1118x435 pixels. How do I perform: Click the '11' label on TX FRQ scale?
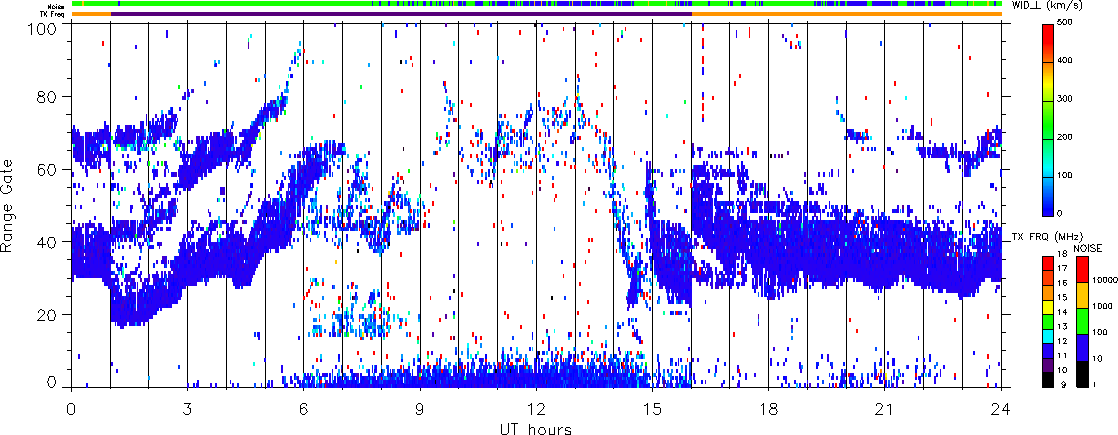point(1061,354)
